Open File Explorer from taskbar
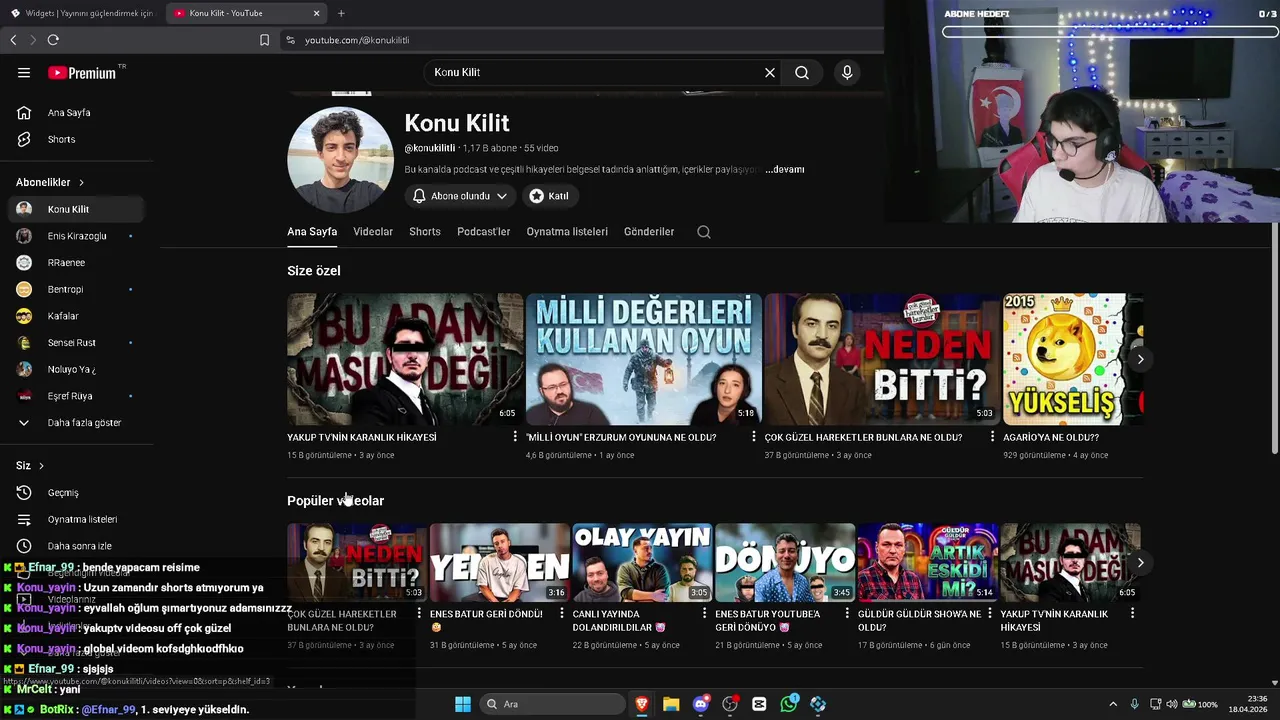This screenshot has width=1280, height=720. (671, 704)
